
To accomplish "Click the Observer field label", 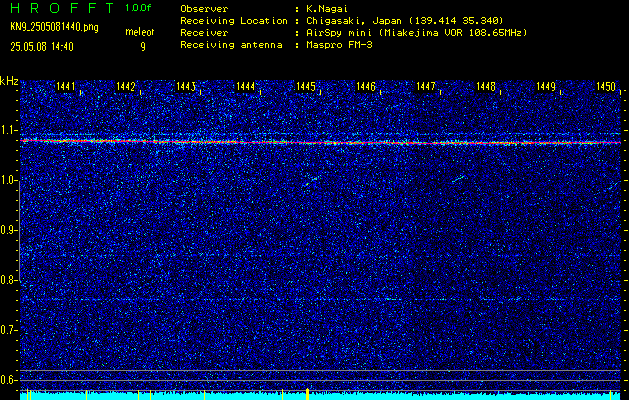I will 204,9.
